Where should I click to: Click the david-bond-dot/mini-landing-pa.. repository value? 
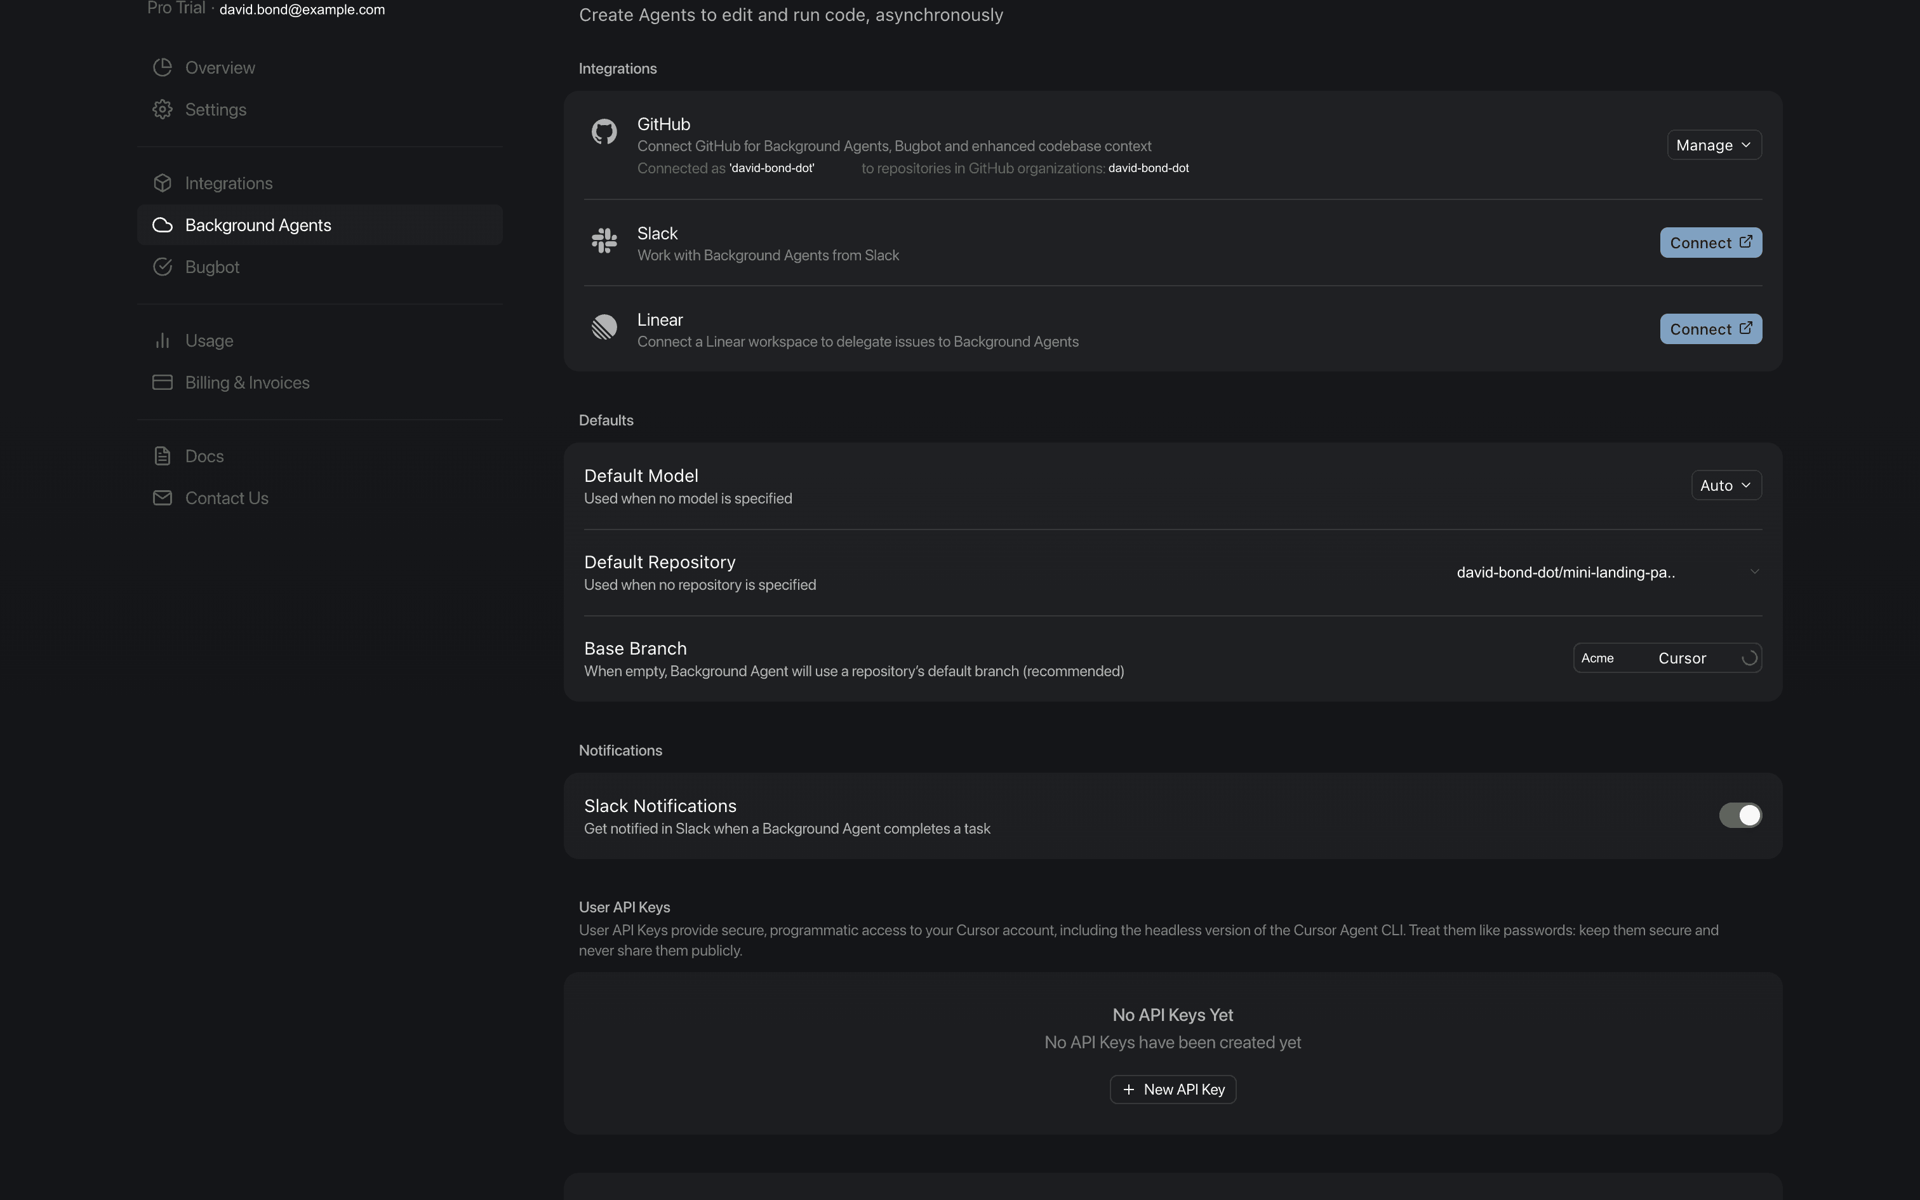[1565, 572]
